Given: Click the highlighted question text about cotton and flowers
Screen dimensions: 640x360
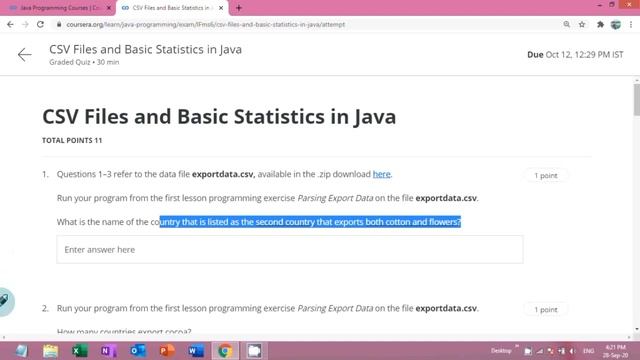Looking at the screenshot, I should point(310,222).
